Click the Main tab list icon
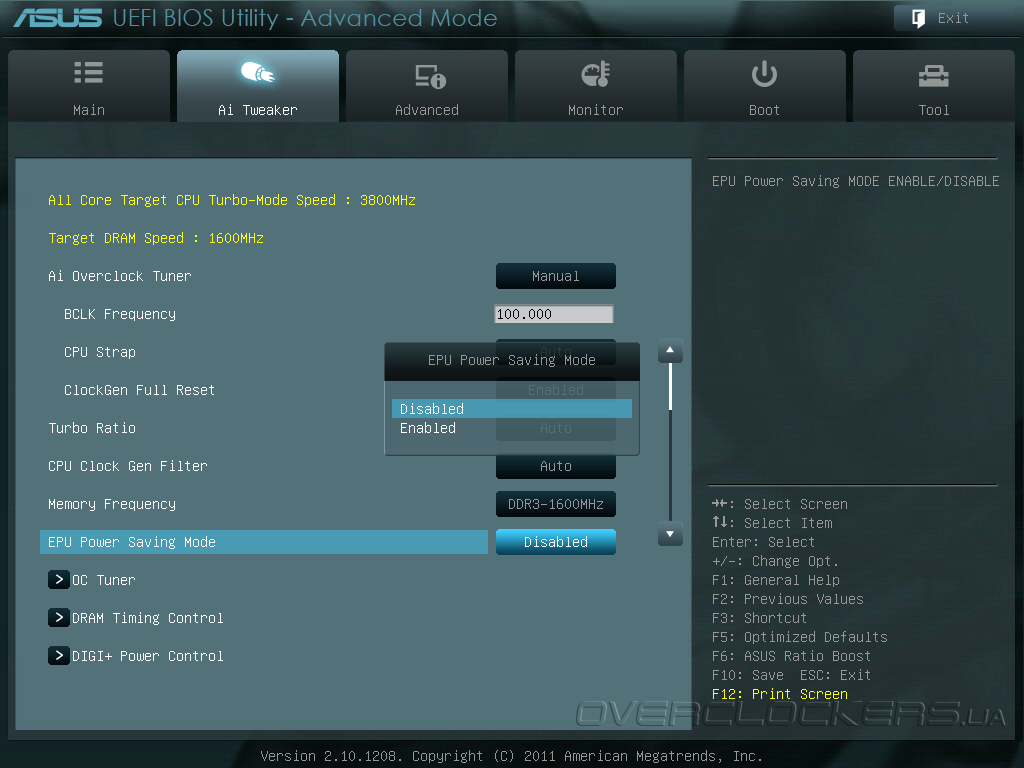 [x=89, y=72]
